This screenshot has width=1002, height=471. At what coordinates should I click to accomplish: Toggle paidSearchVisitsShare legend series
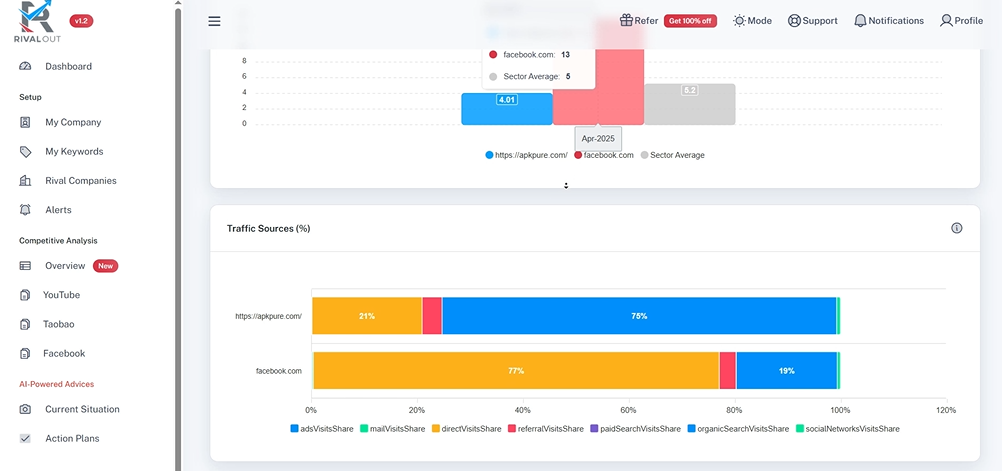[635, 429]
